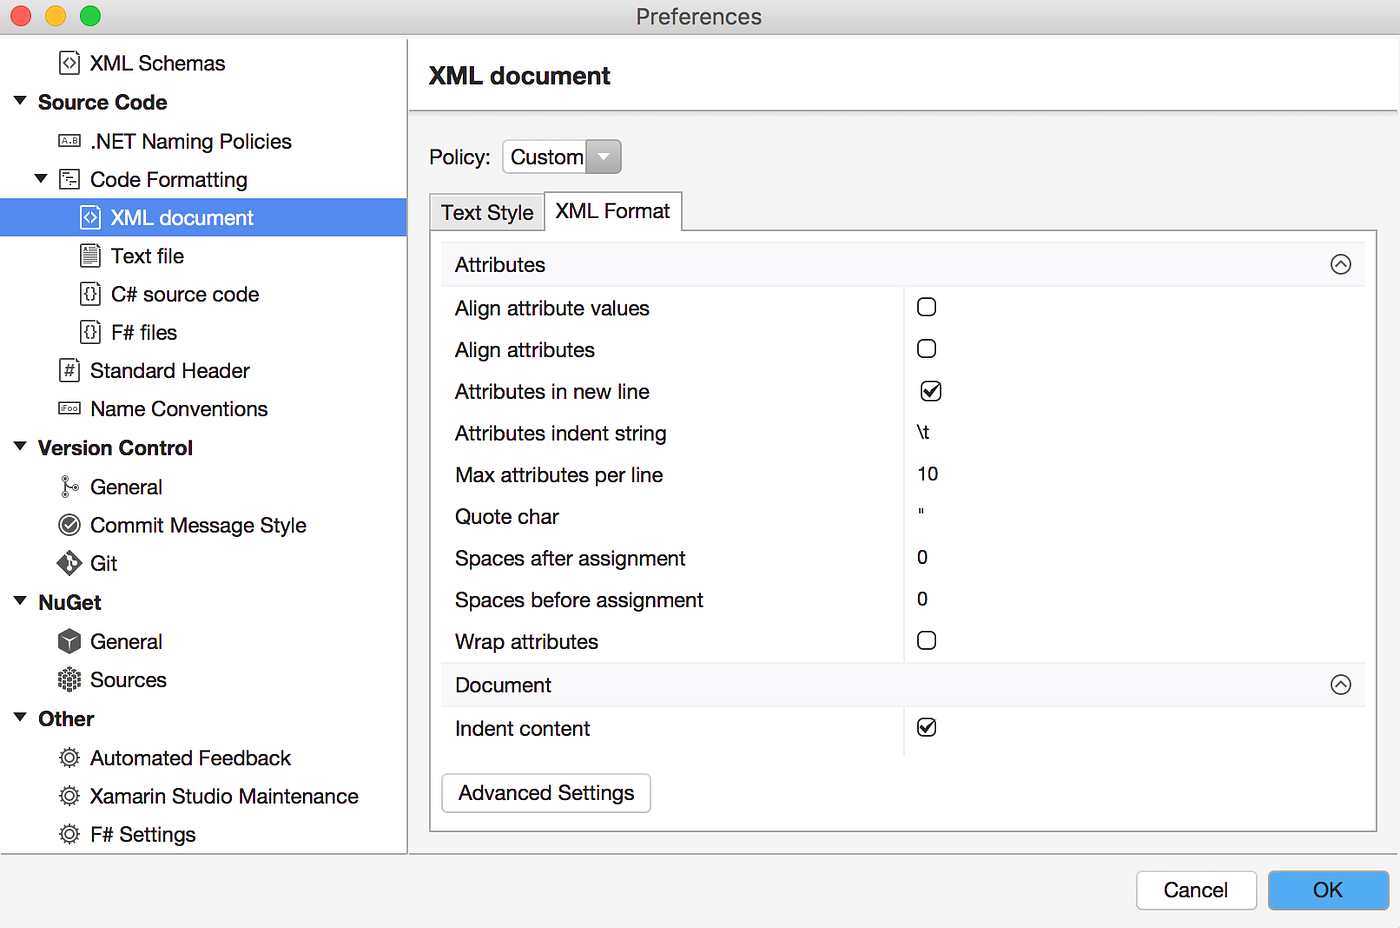This screenshot has height=928, width=1400.
Task: Select the XML Schemas icon
Action: click(x=68, y=62)
